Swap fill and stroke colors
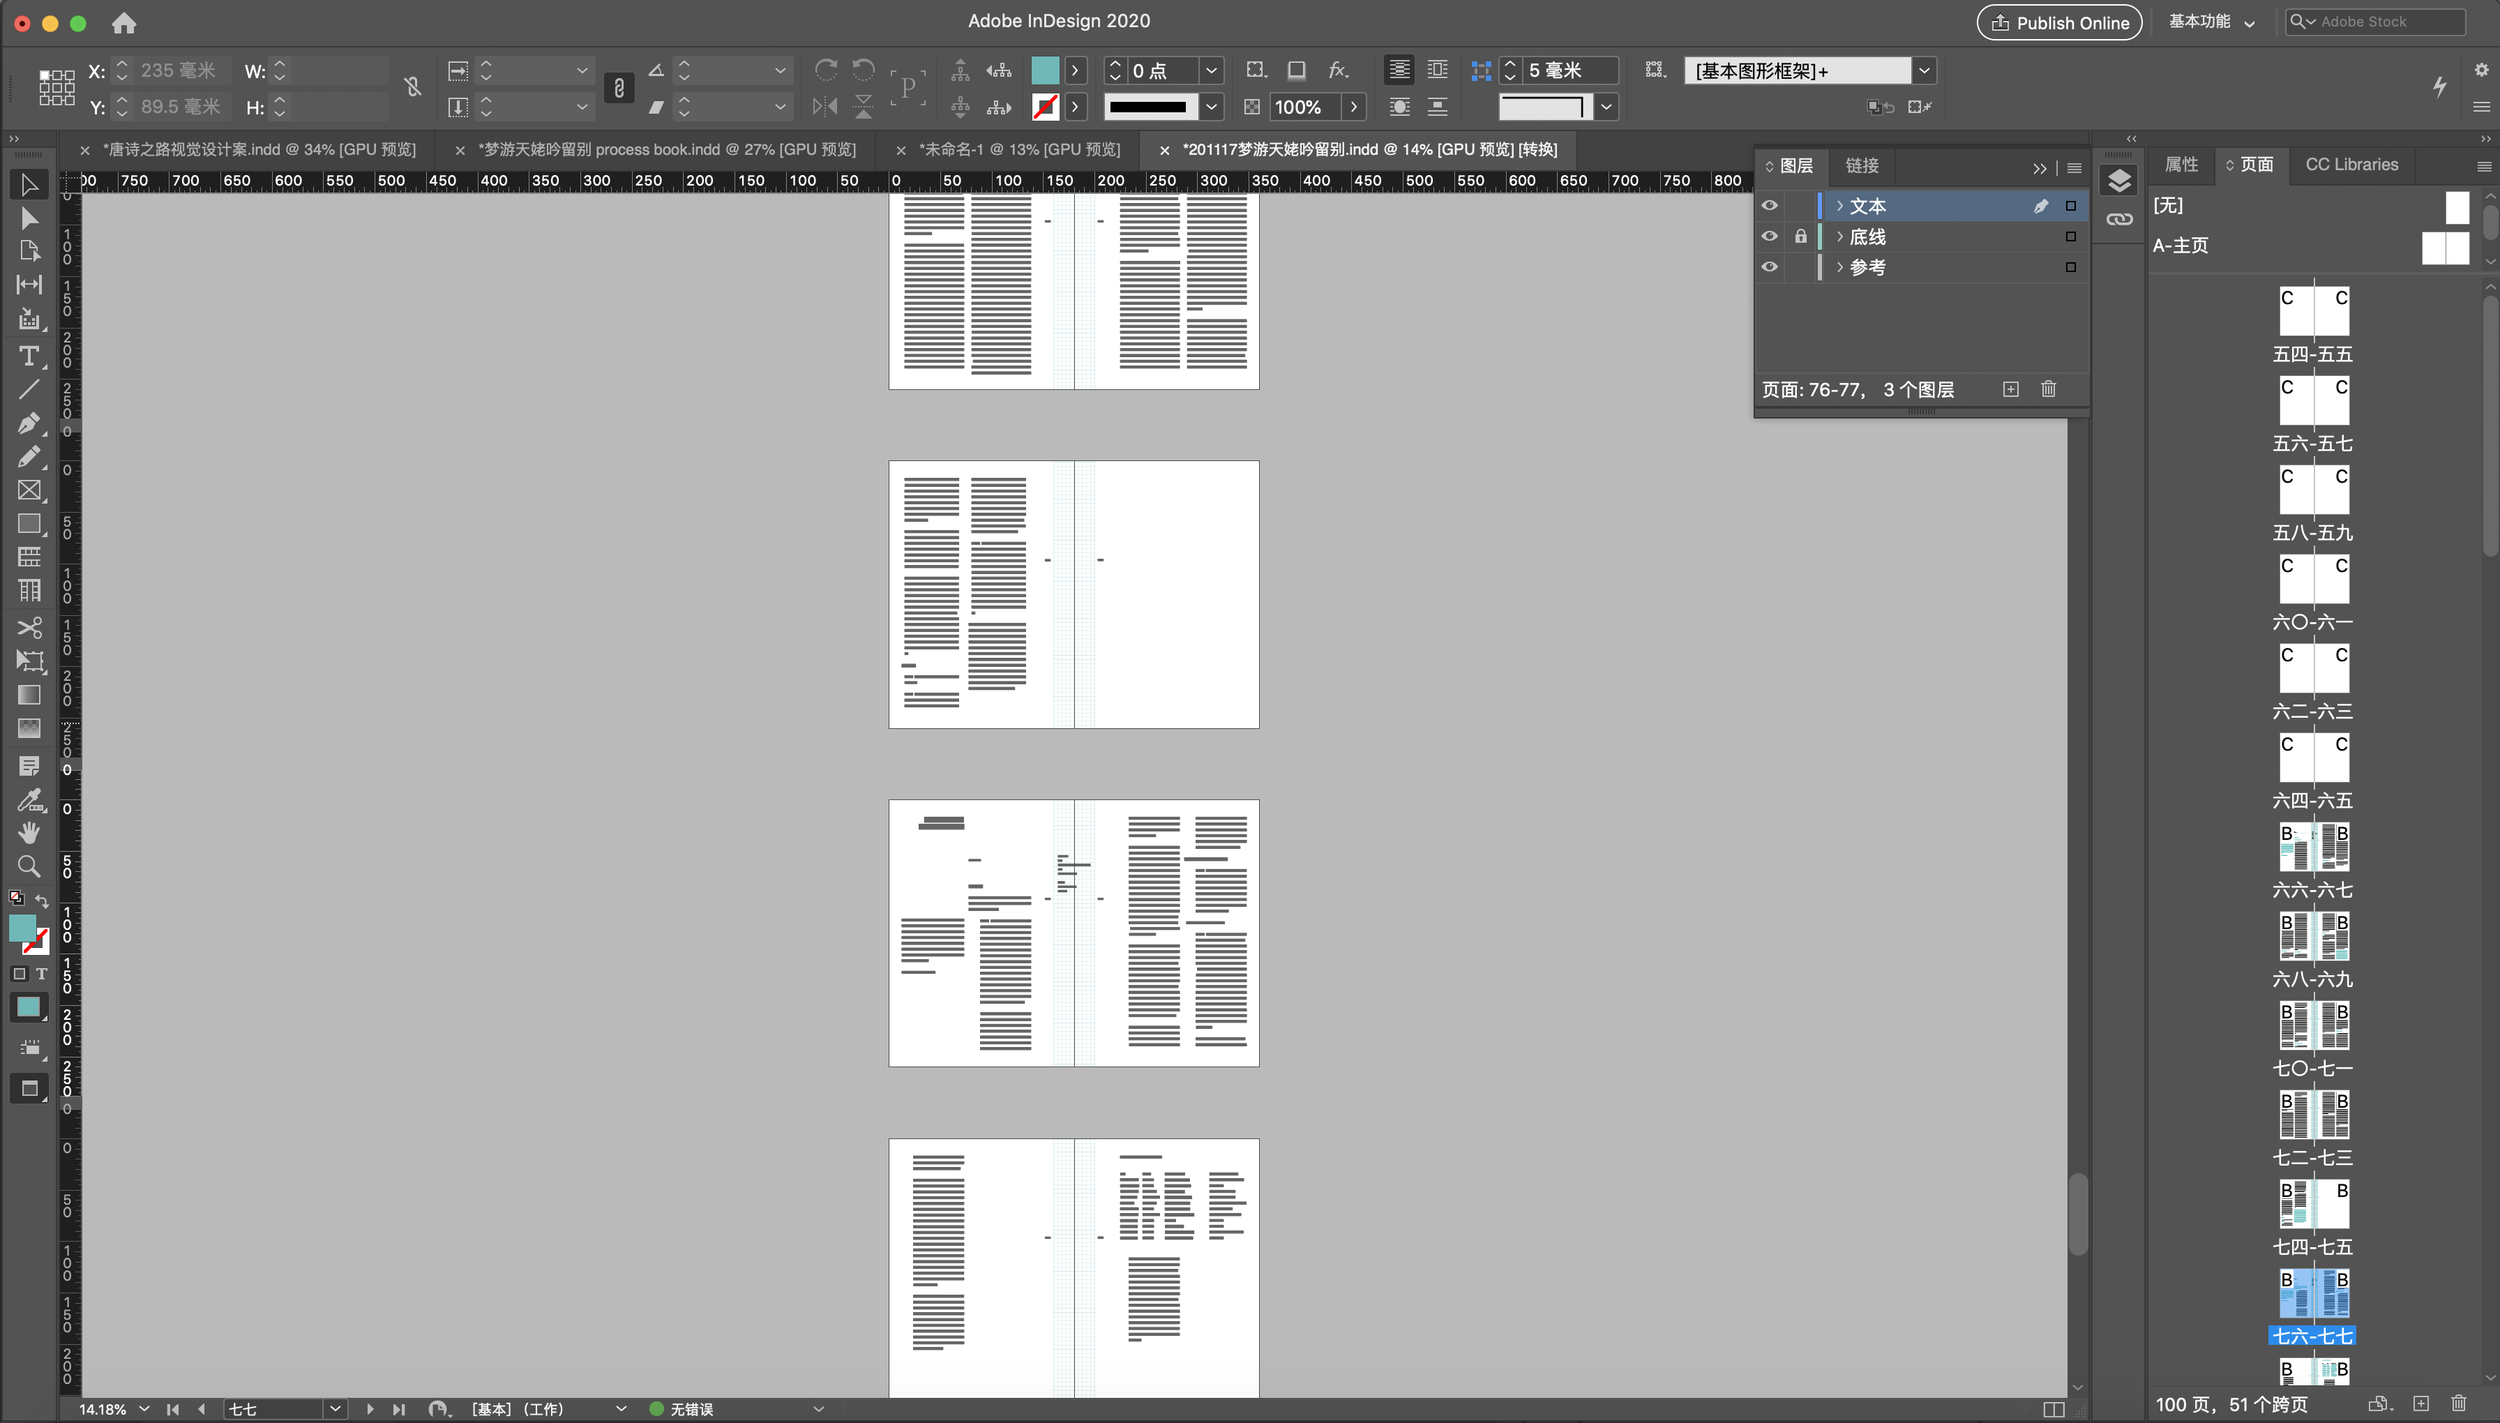Image resolution: width=2500 pixels, height=1423 pixels. pyautogui.click(x=42, y=901)
